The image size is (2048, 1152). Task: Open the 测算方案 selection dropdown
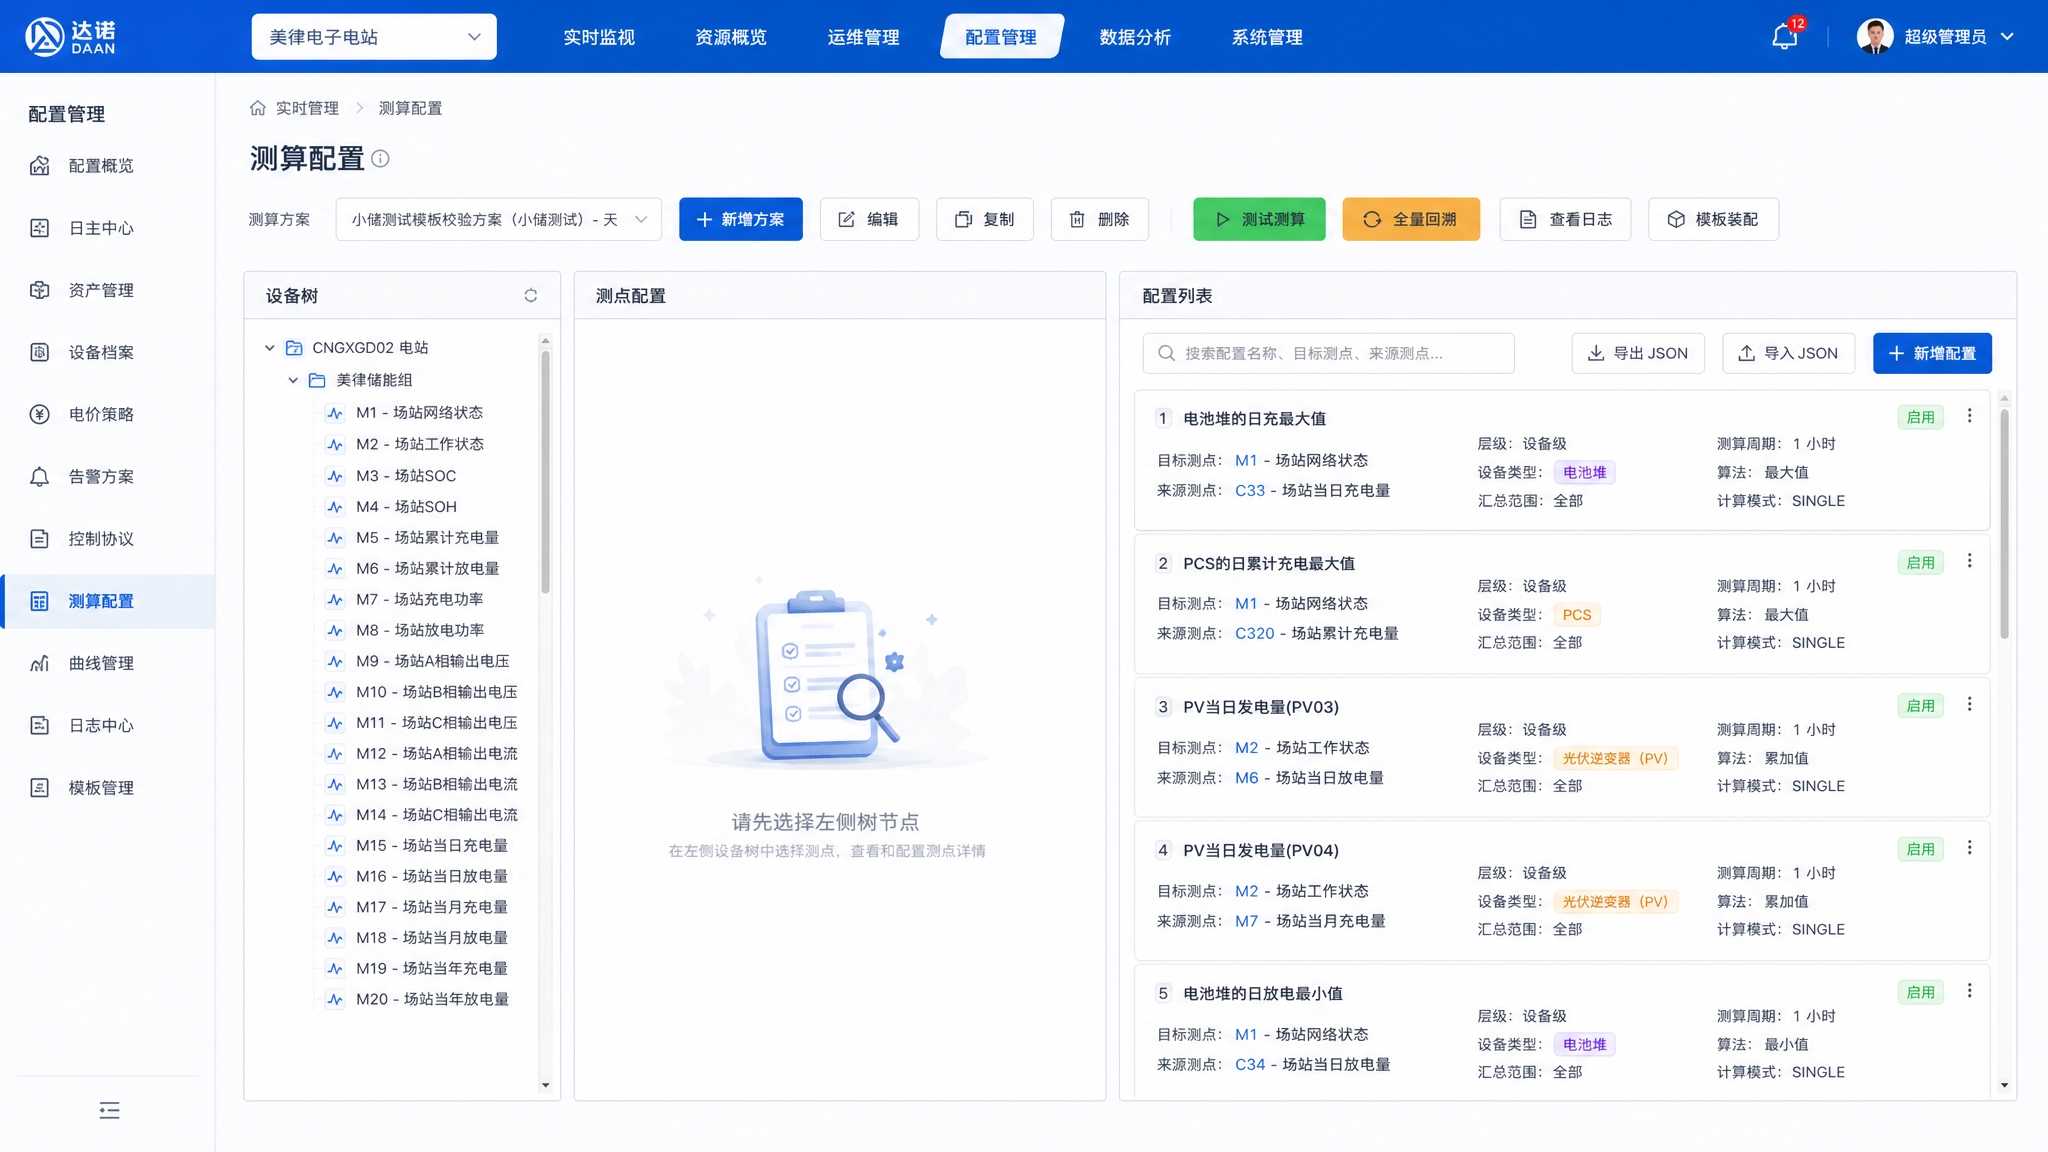[498, 219]
